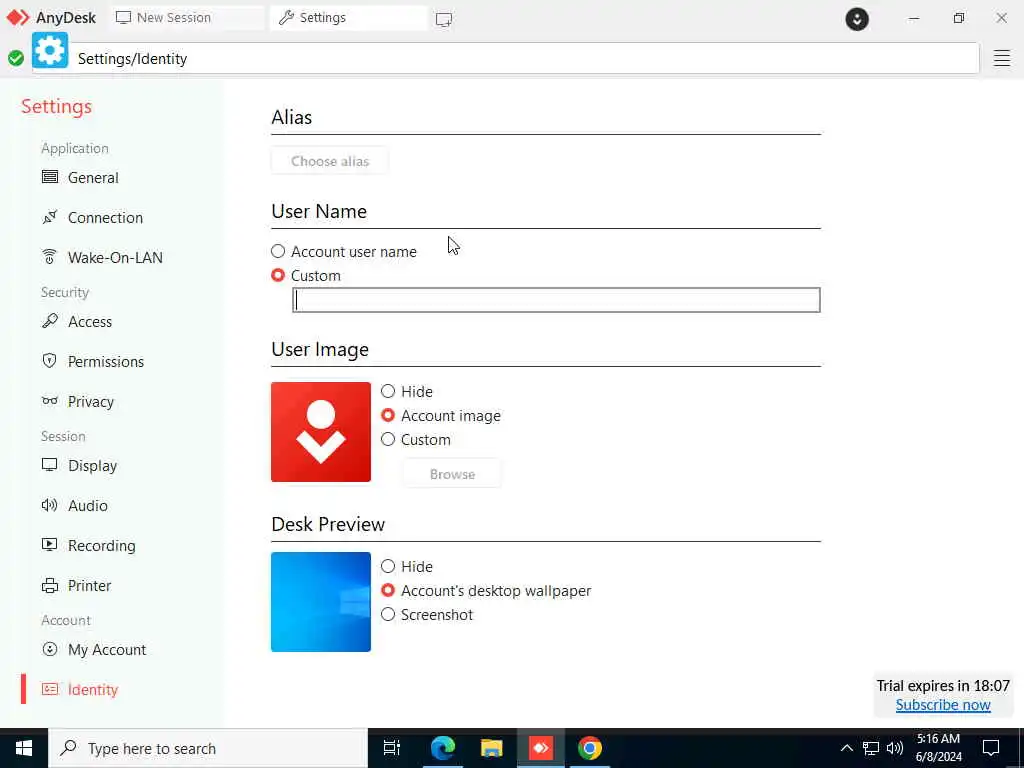The image size is (1024, 768).
Task: Open Permissions shield icon
Action: point(50,360)
